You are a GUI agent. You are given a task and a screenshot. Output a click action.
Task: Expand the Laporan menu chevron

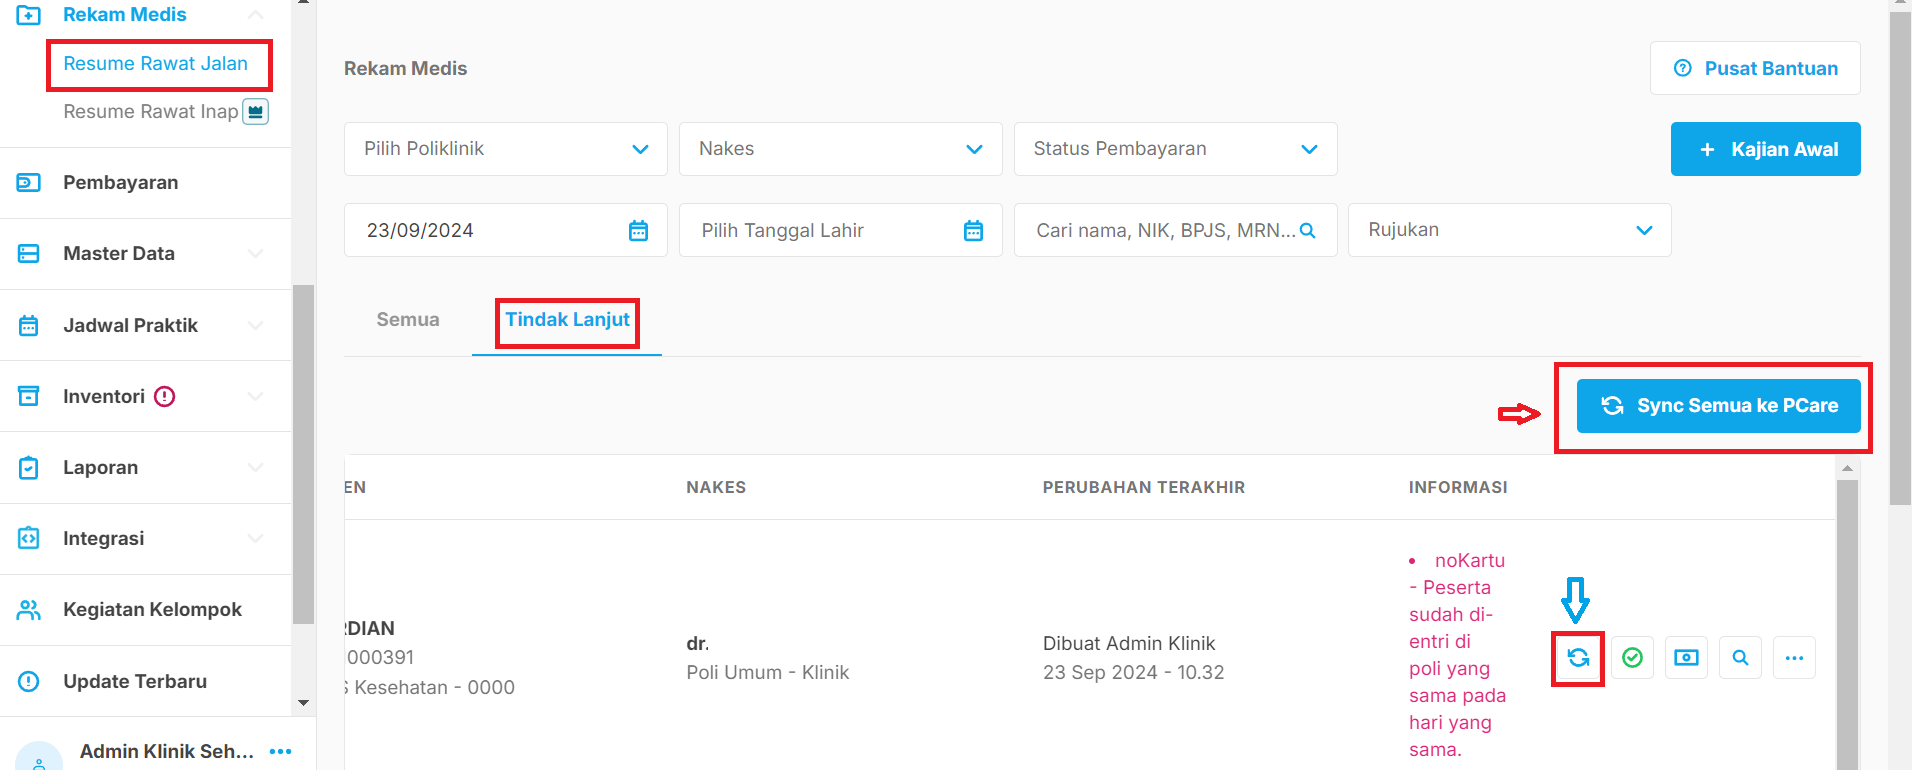click(x=256, y=468)
